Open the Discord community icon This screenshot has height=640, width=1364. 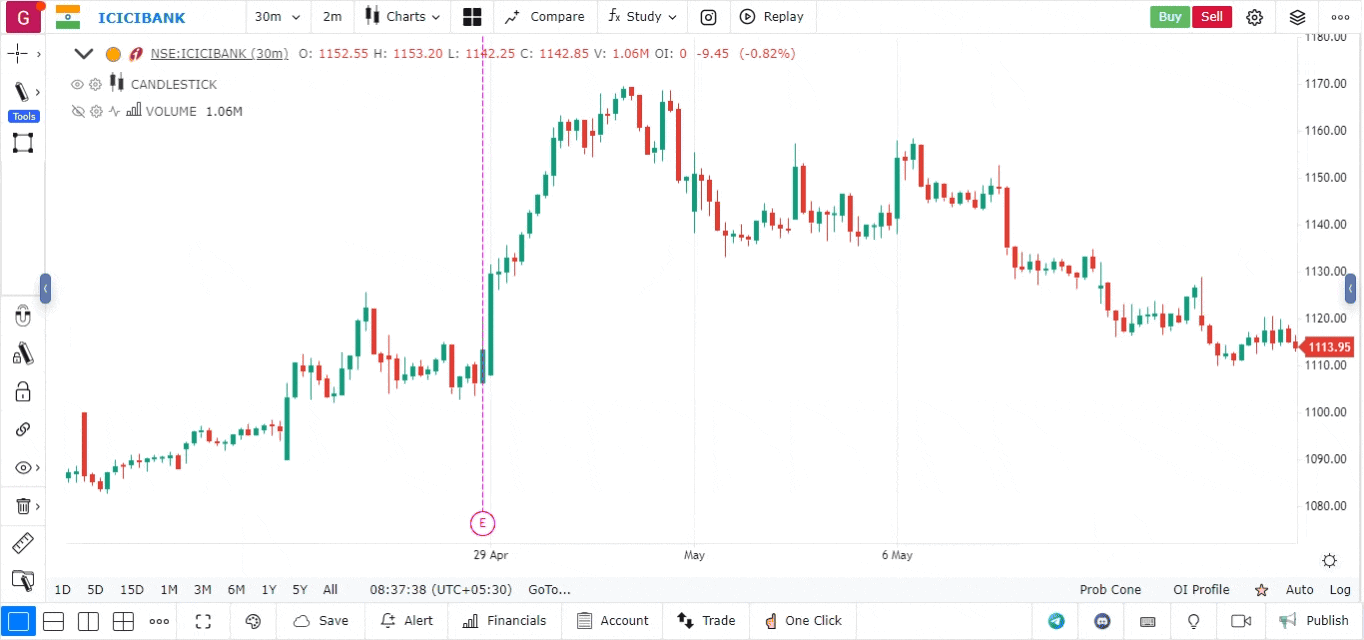pyautogui.click(x=1102, y=621)
